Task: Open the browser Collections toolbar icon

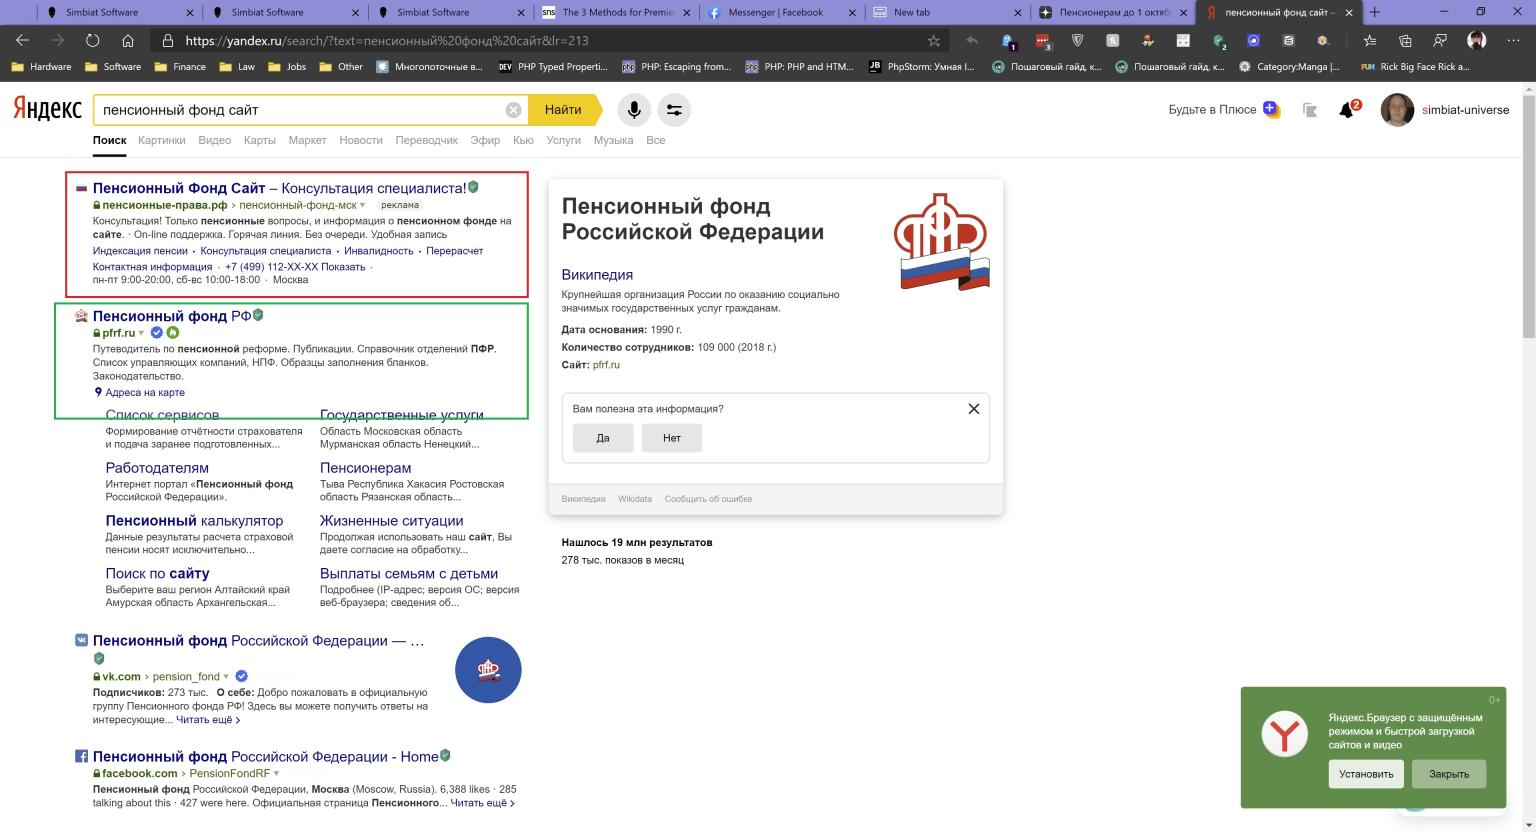Action: click(x=1405, y=41)
